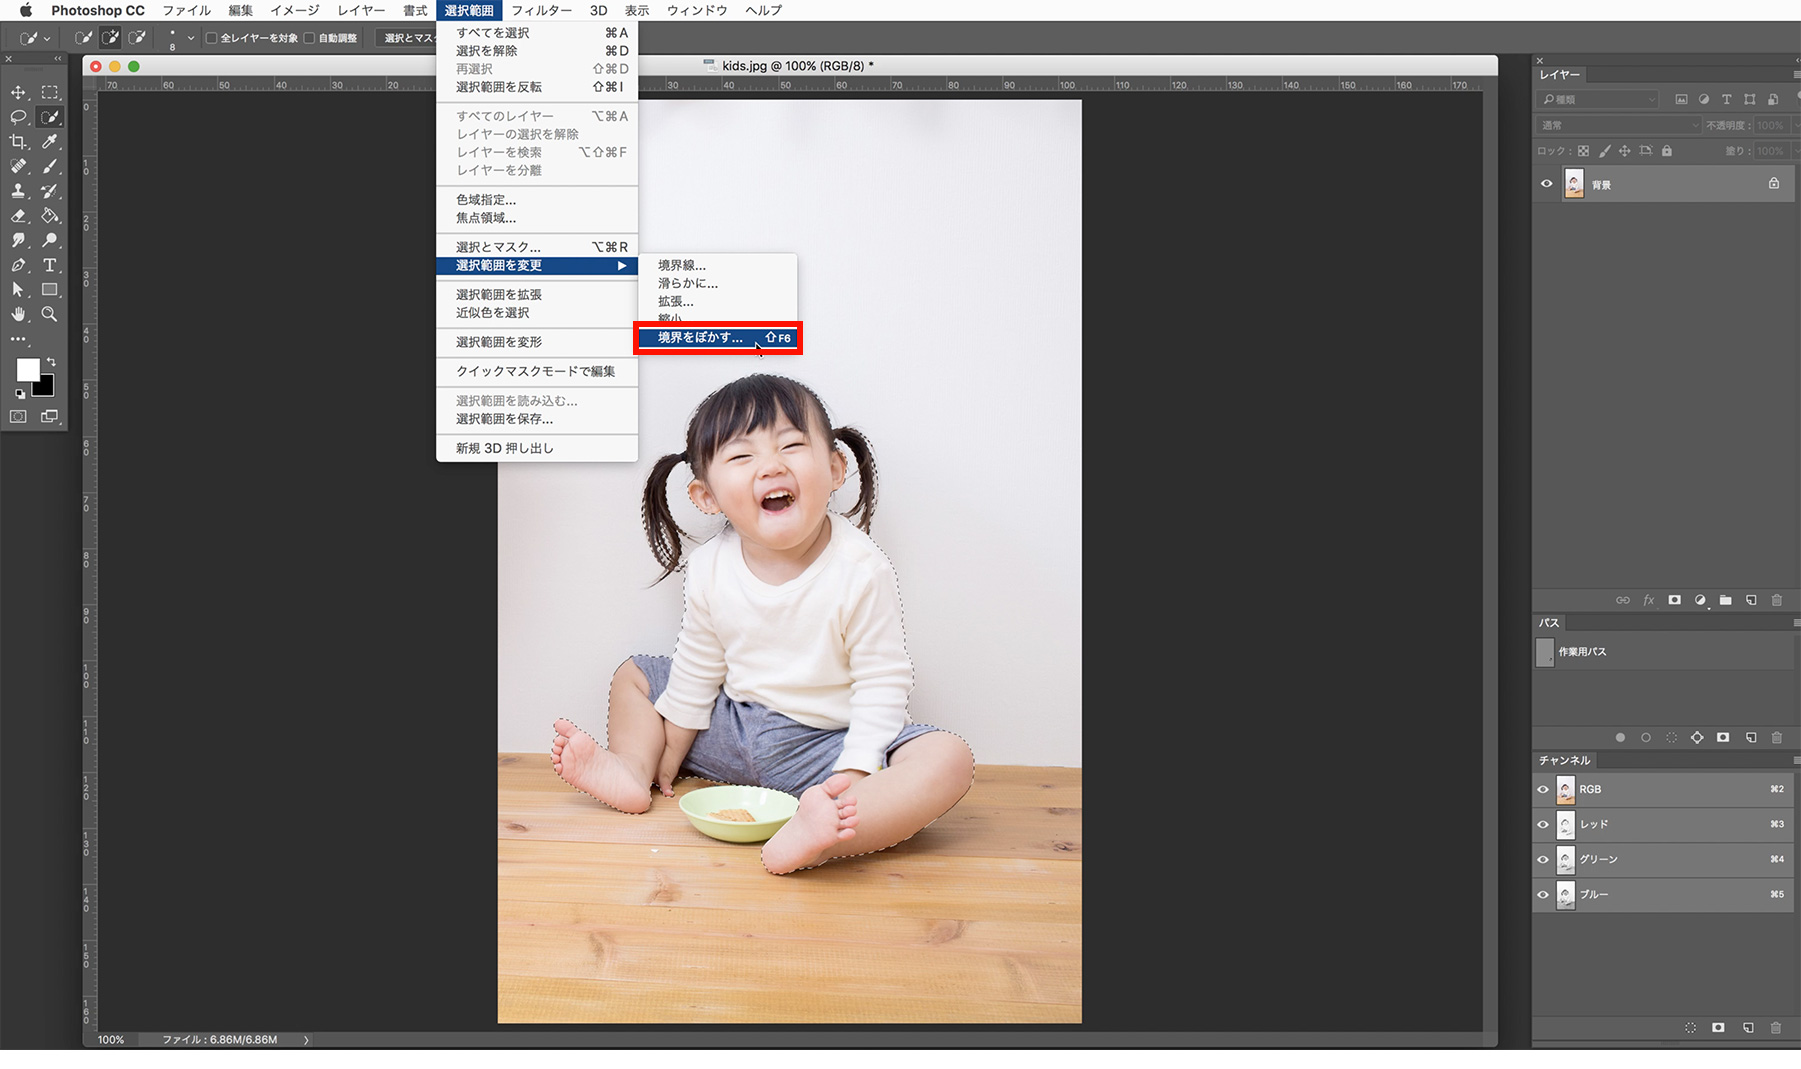Image resolution: width=1801 pixels, height=1069 pixels.
Task: Click Subtract from Selection brush mode in options bar
Action: pos(137,38)
